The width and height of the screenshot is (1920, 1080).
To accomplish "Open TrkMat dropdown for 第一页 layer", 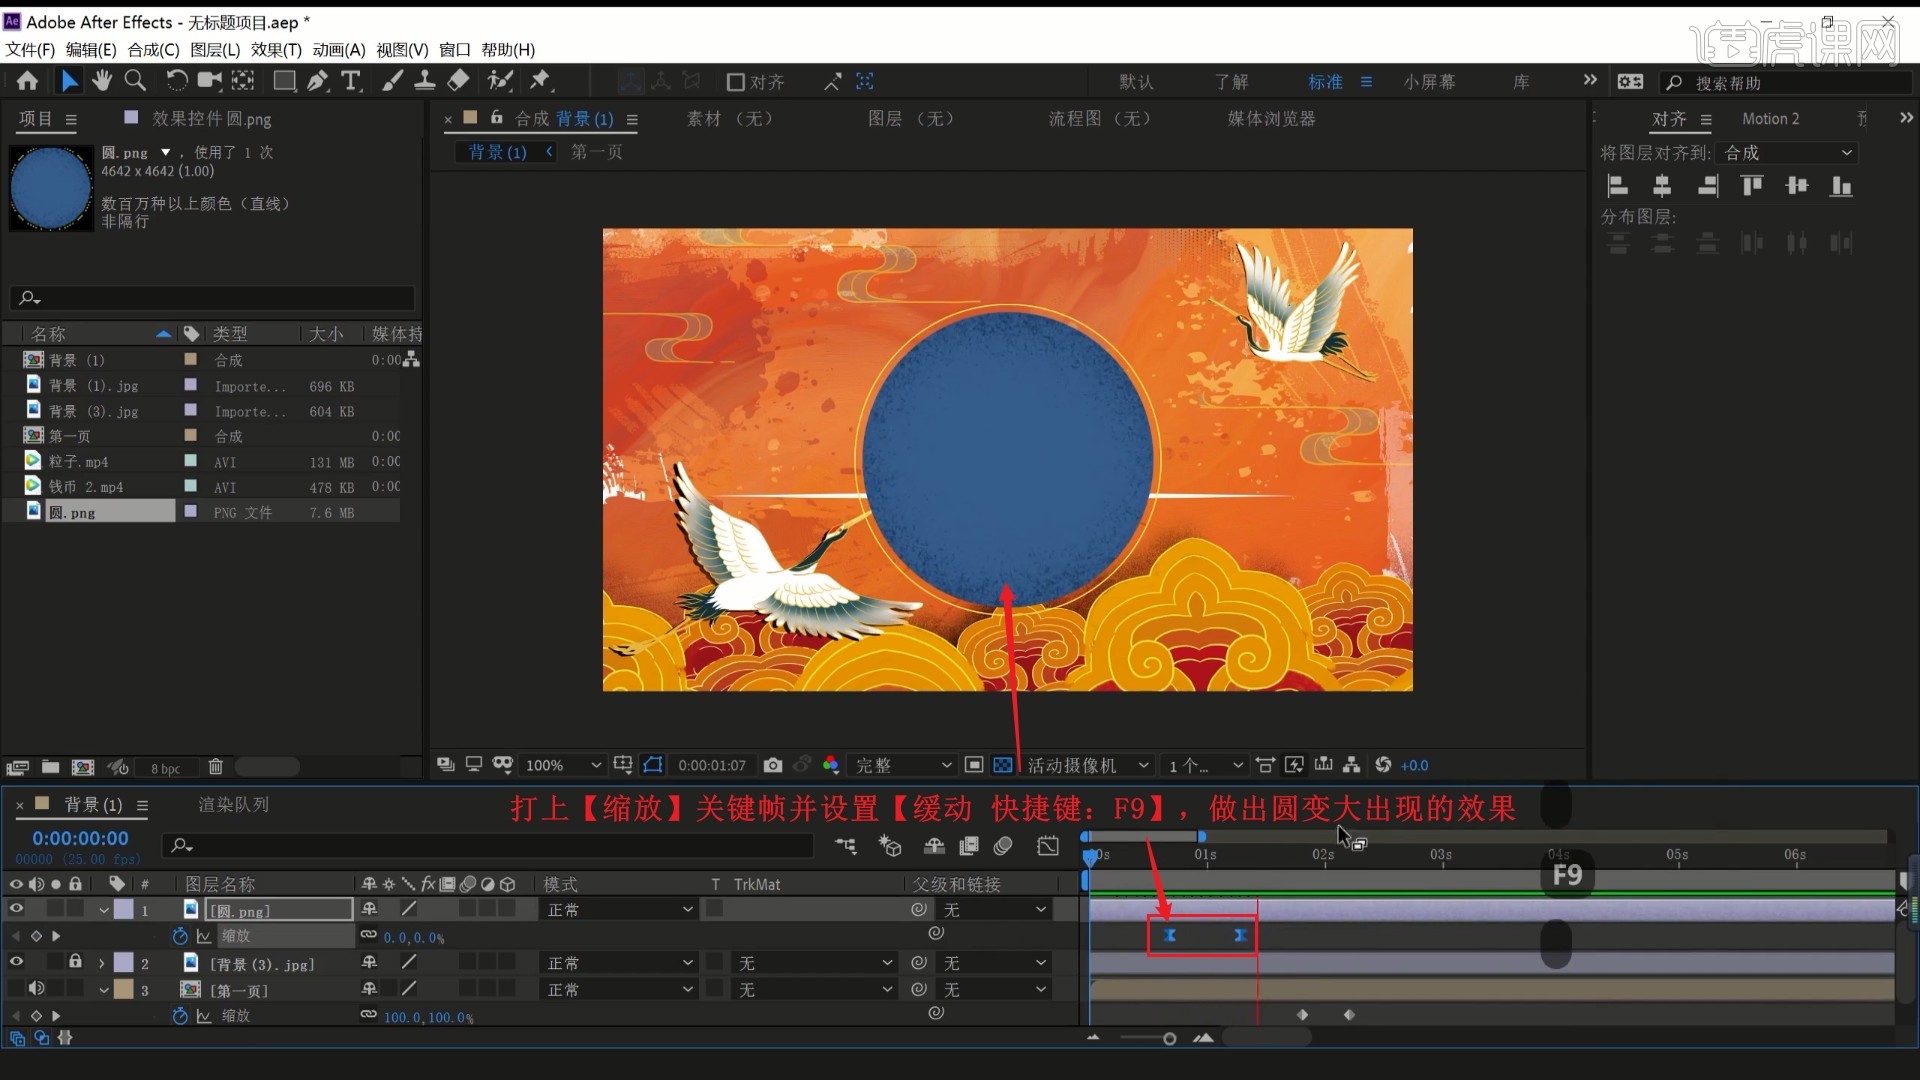I will 814,989.
